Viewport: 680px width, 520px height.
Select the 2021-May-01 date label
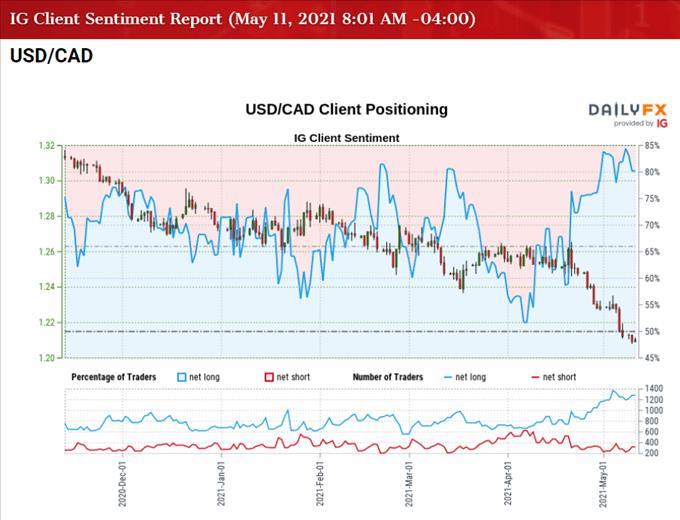pos(601,485)
